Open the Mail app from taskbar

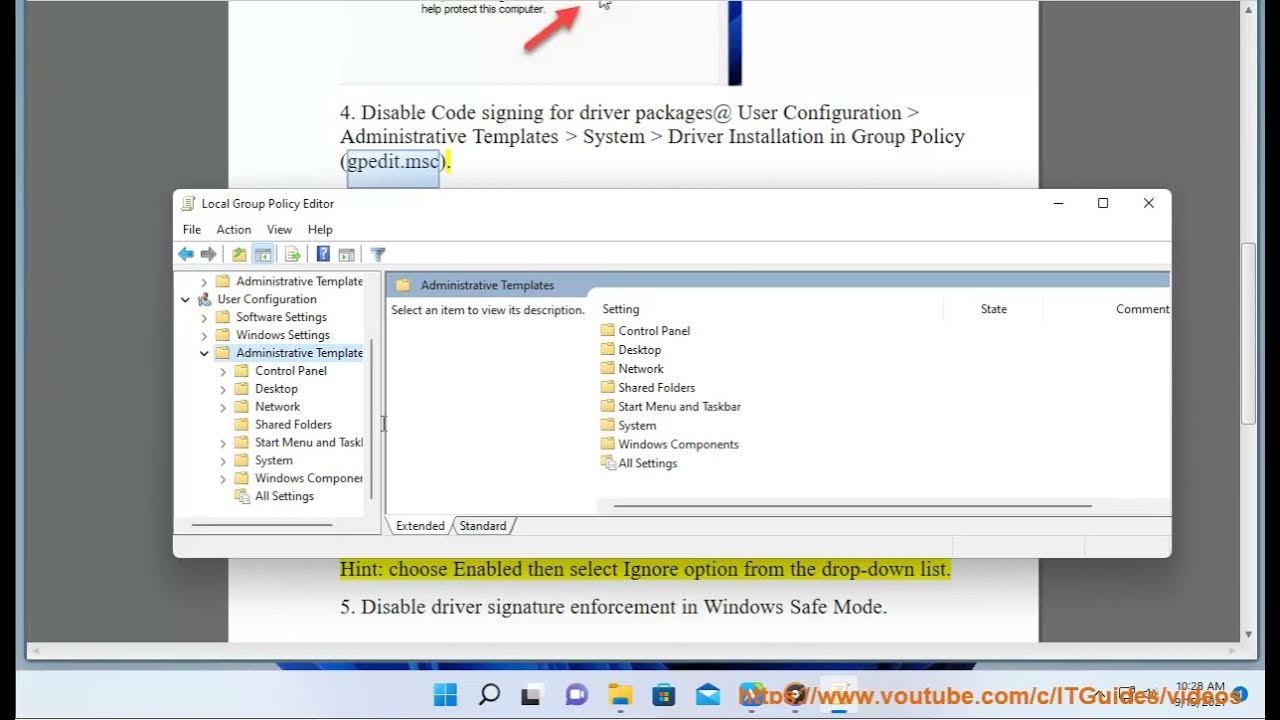coord(708,694)
